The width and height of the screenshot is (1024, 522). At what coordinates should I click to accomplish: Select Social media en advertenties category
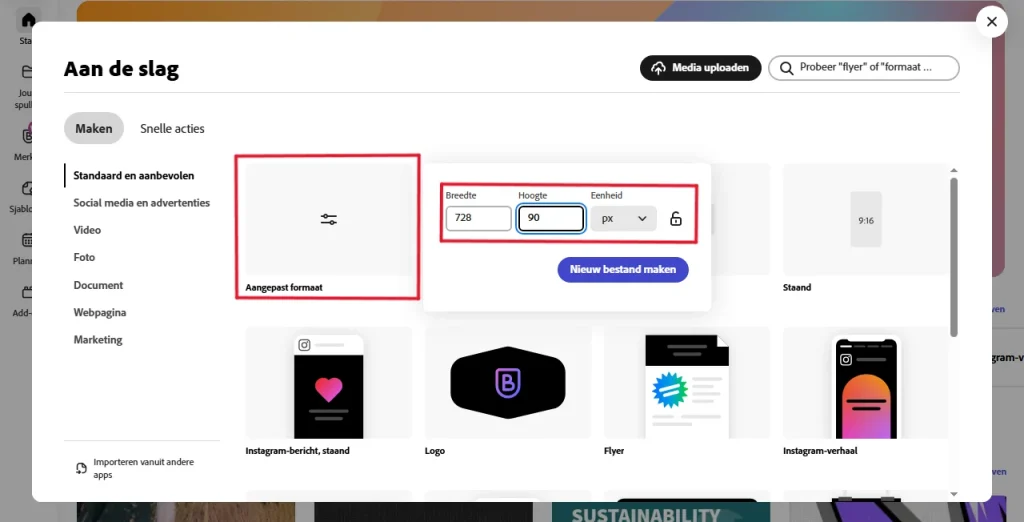pyautogui.click(x=142, y=203)
